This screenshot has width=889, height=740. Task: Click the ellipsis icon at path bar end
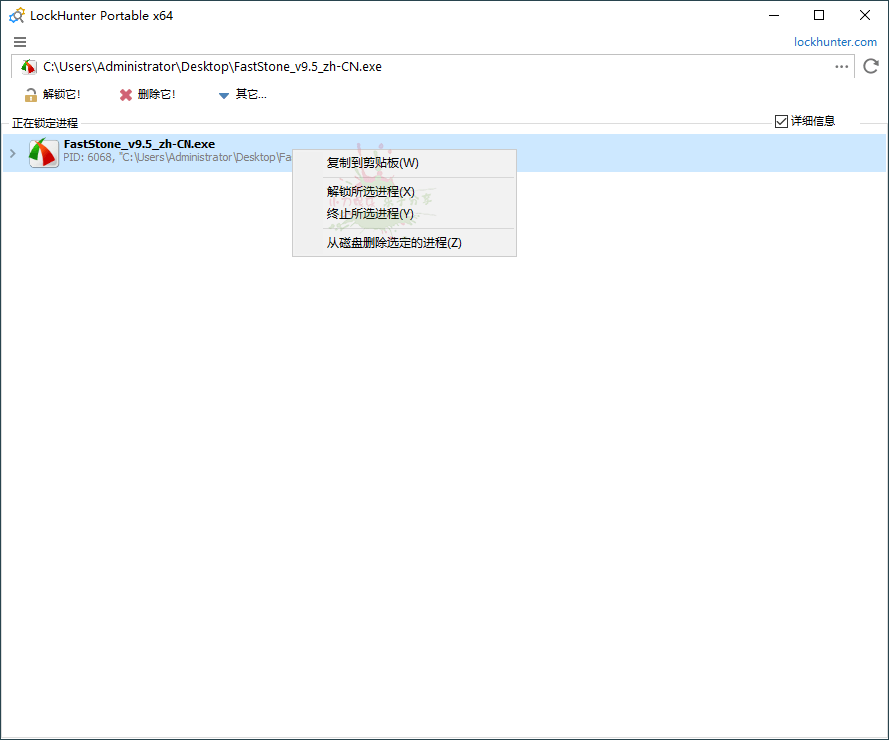841,66
